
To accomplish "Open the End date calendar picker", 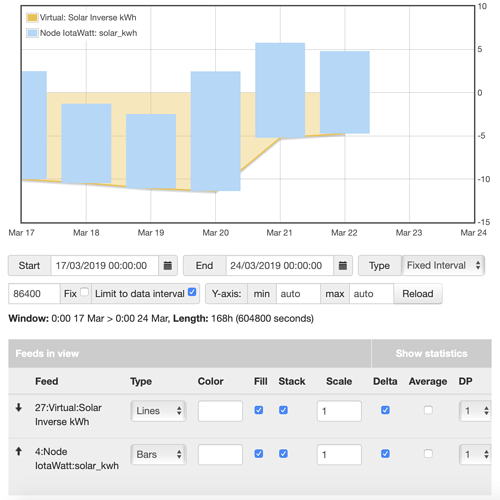I will tap(343, 266).
